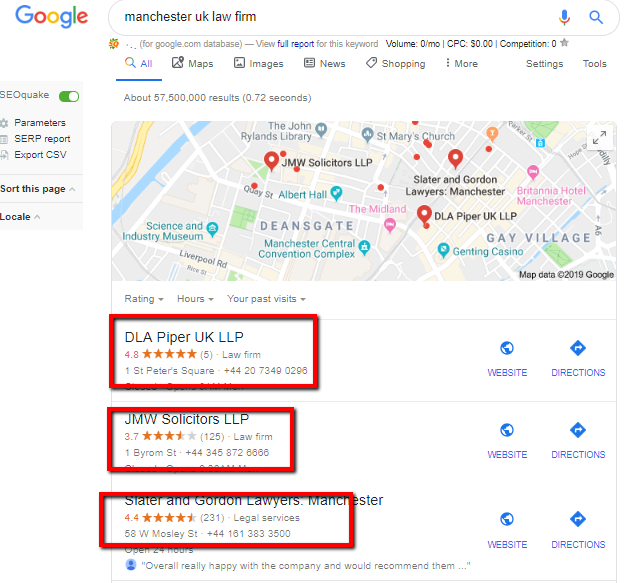Image resolution: width=644 pixels, height=583 pixels.
Task: Toggle the SEOquake switch off
Action: [x=69, y=97]
